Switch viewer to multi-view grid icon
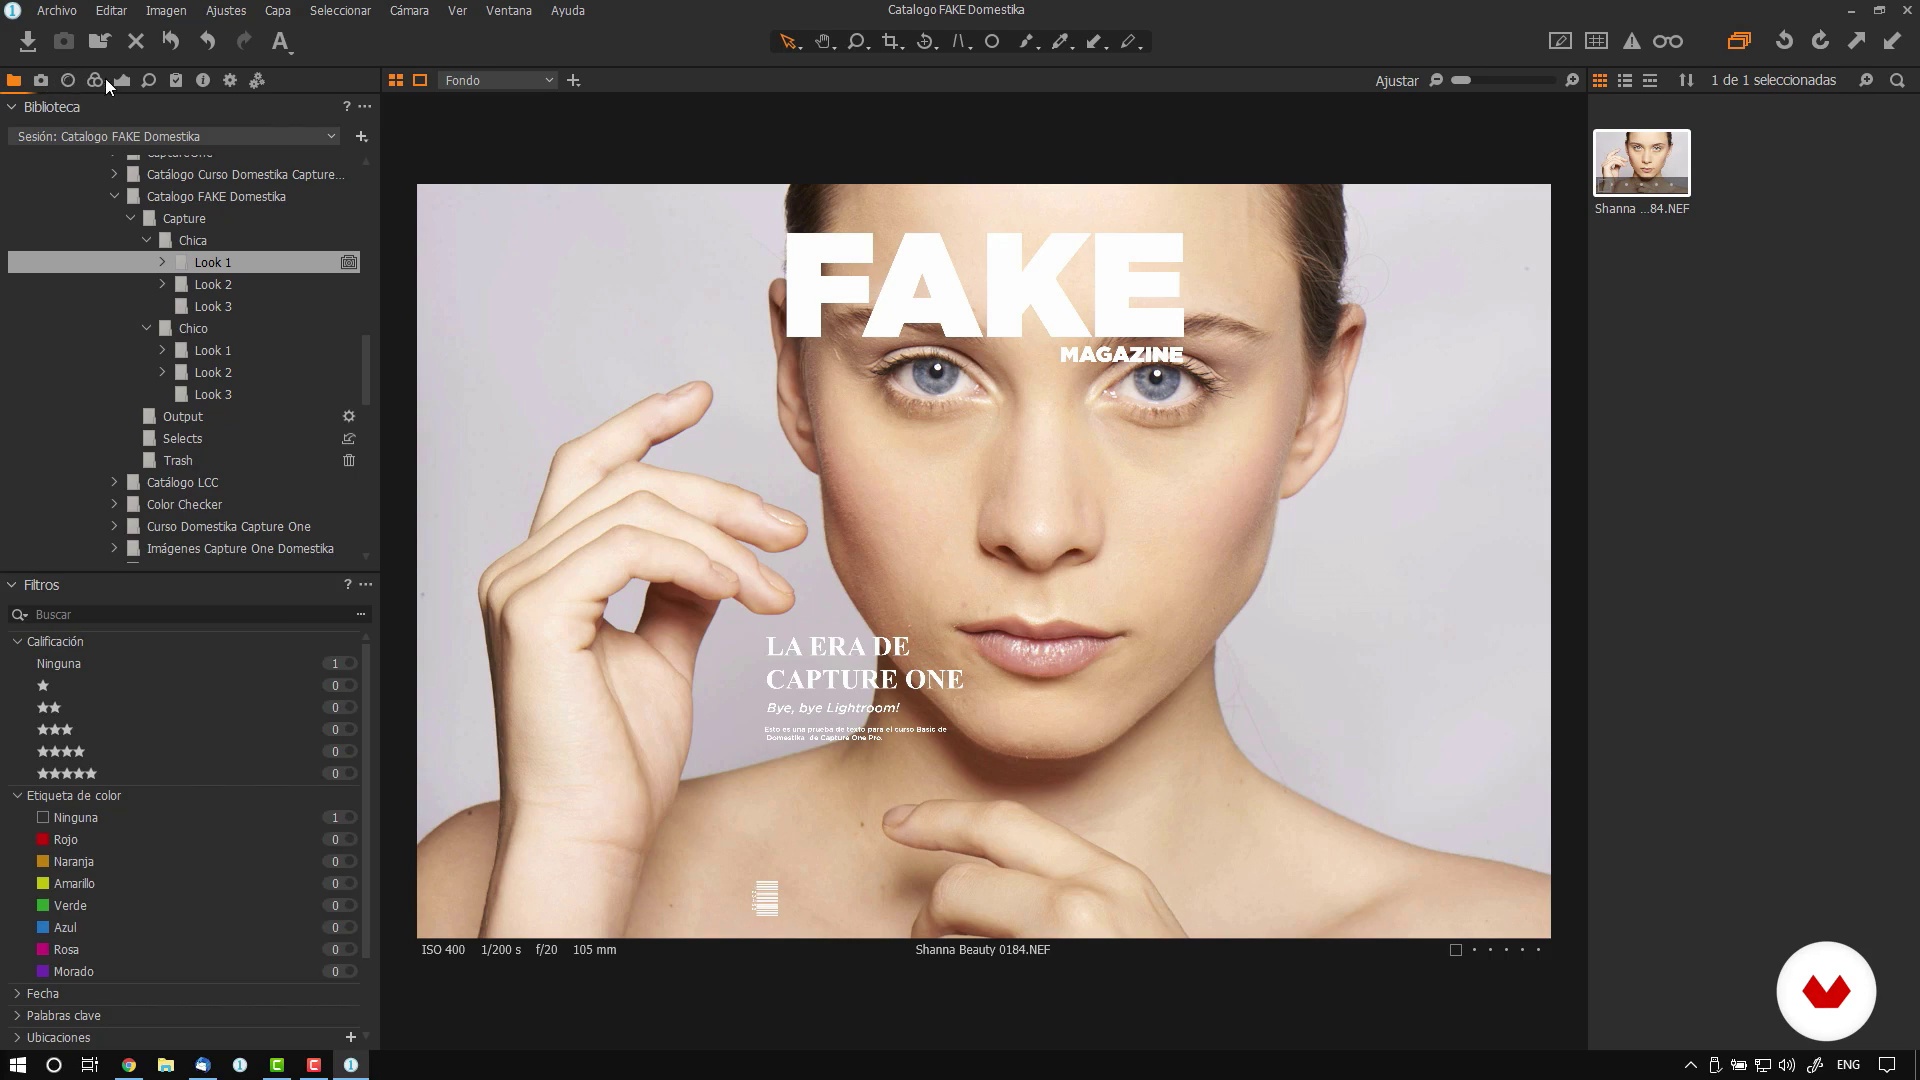Image resolution: width=1920 pixels, height=1080 pixels. 396,80
